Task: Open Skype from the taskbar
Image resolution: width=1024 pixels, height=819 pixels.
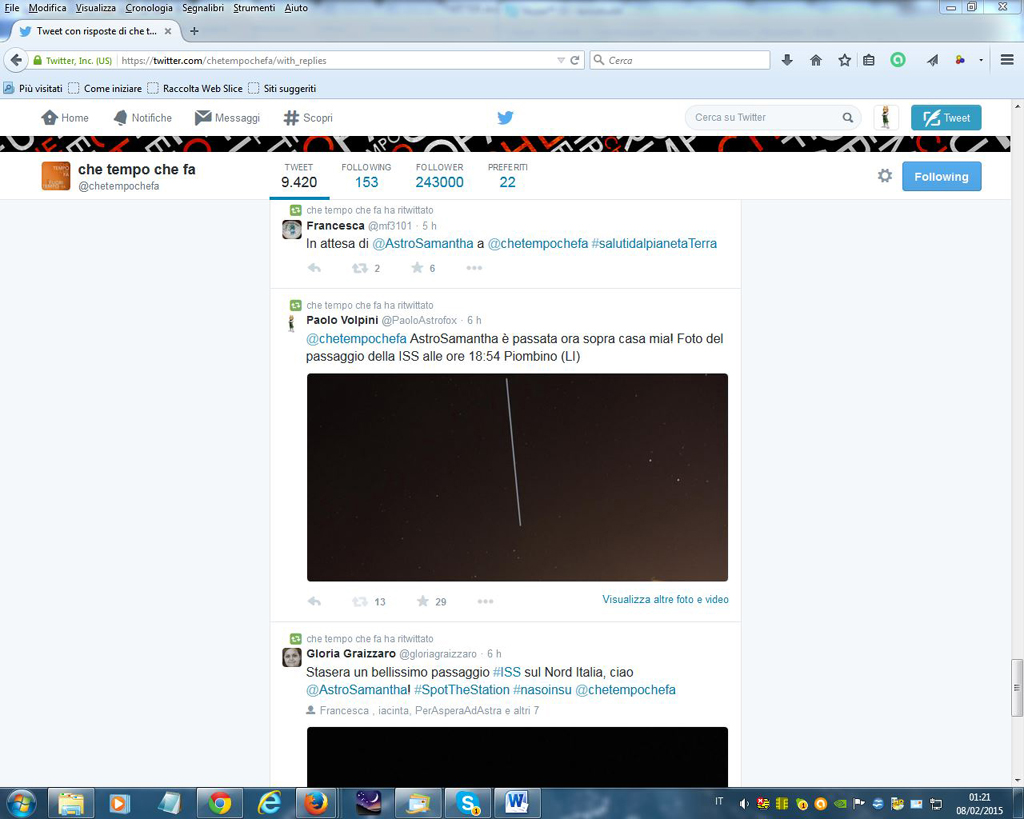Action: click(468, 803)
